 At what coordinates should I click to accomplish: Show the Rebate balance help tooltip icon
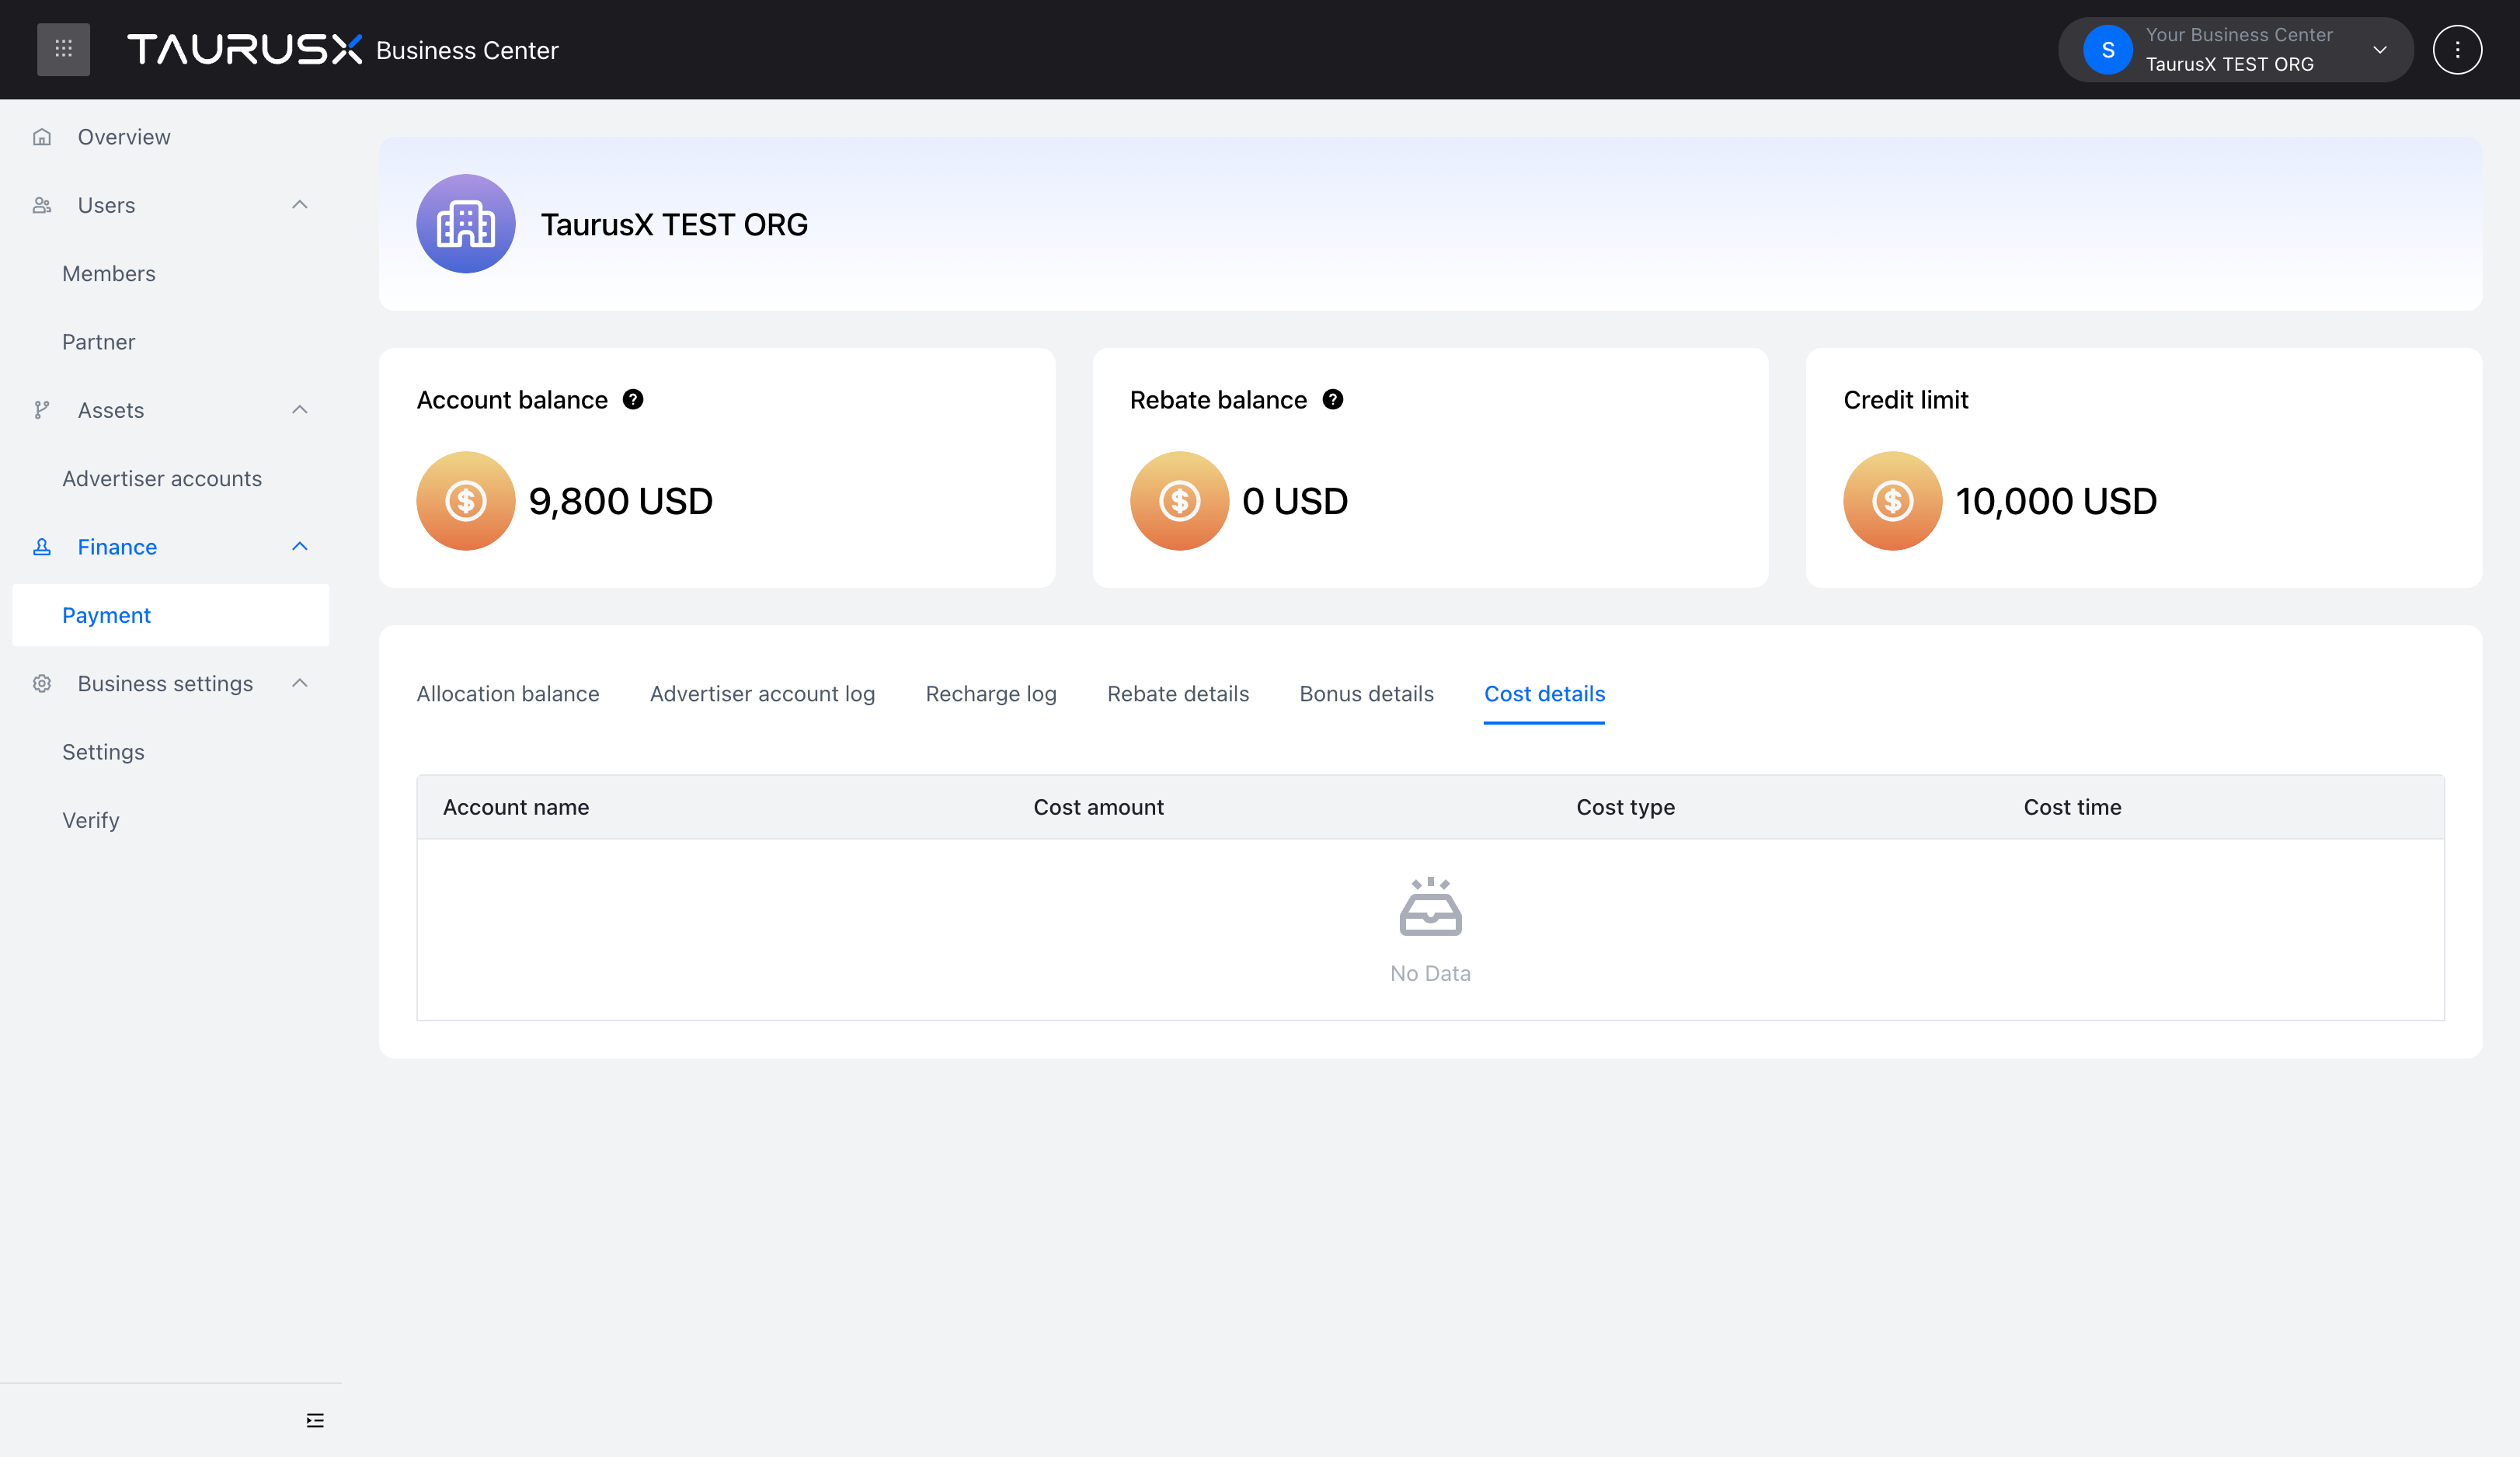(1332, 400)
